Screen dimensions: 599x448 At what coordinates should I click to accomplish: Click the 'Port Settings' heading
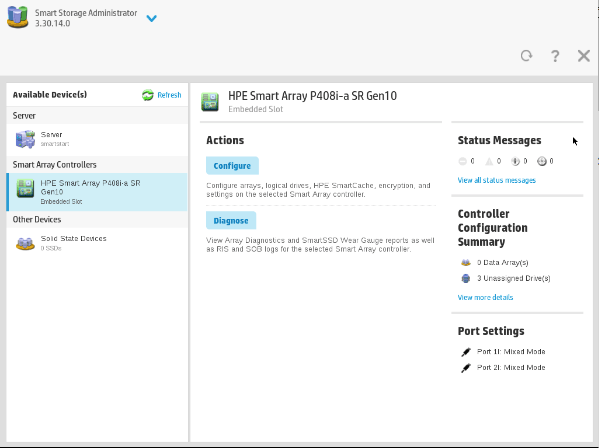(x=491, y=331)
